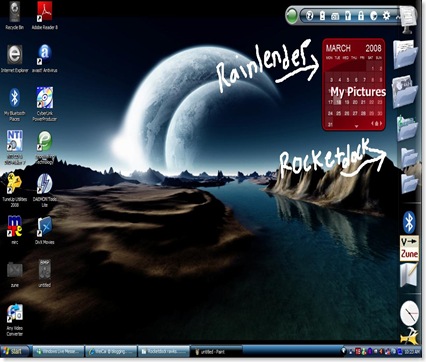Open the NTI disc maker shortcut

point(14,147)
